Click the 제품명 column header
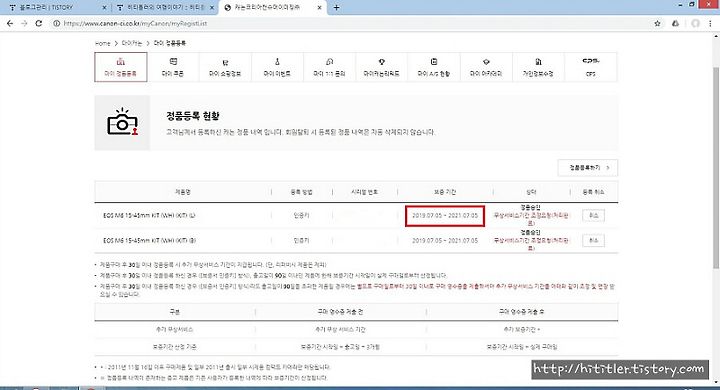720x390 pixels. (182, 192)
